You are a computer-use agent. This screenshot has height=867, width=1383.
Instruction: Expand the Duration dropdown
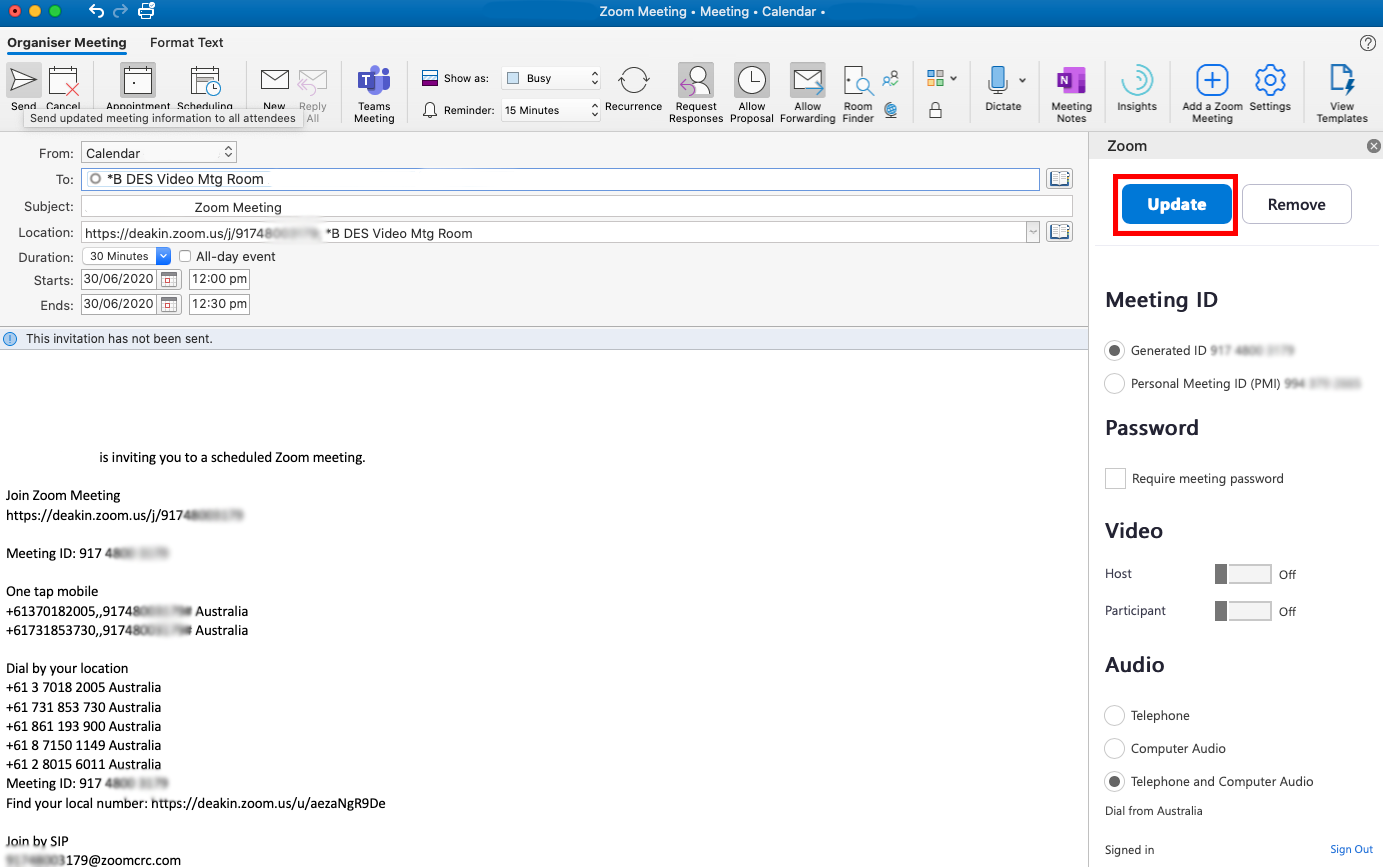(163, 257)
